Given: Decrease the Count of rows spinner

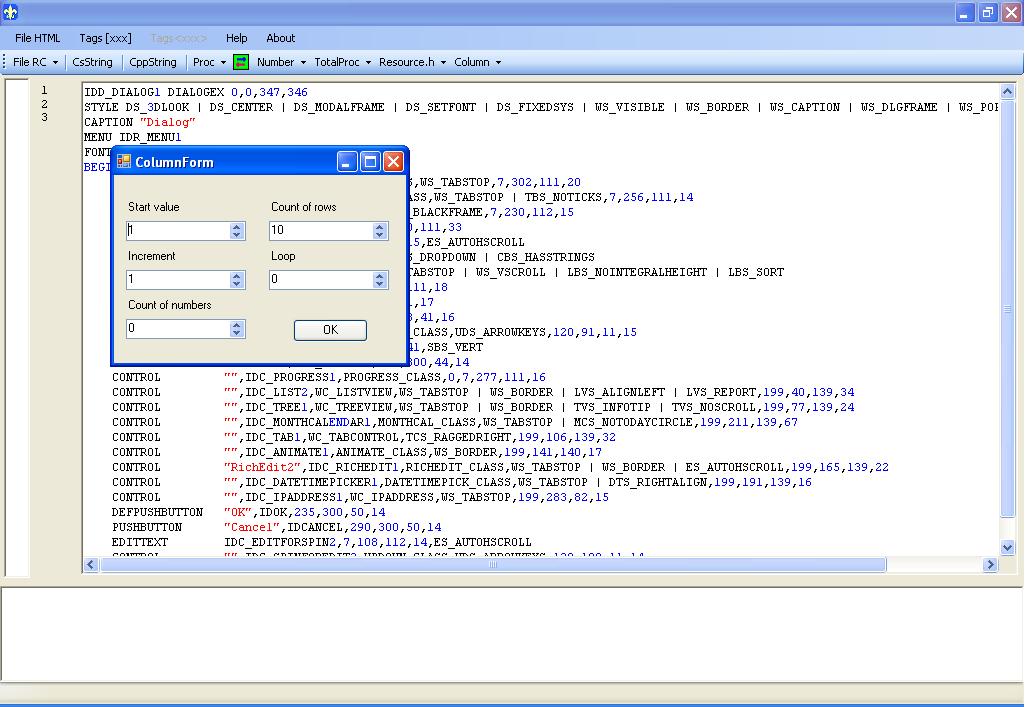Looking at the screenshot, I should pos(380,235).
